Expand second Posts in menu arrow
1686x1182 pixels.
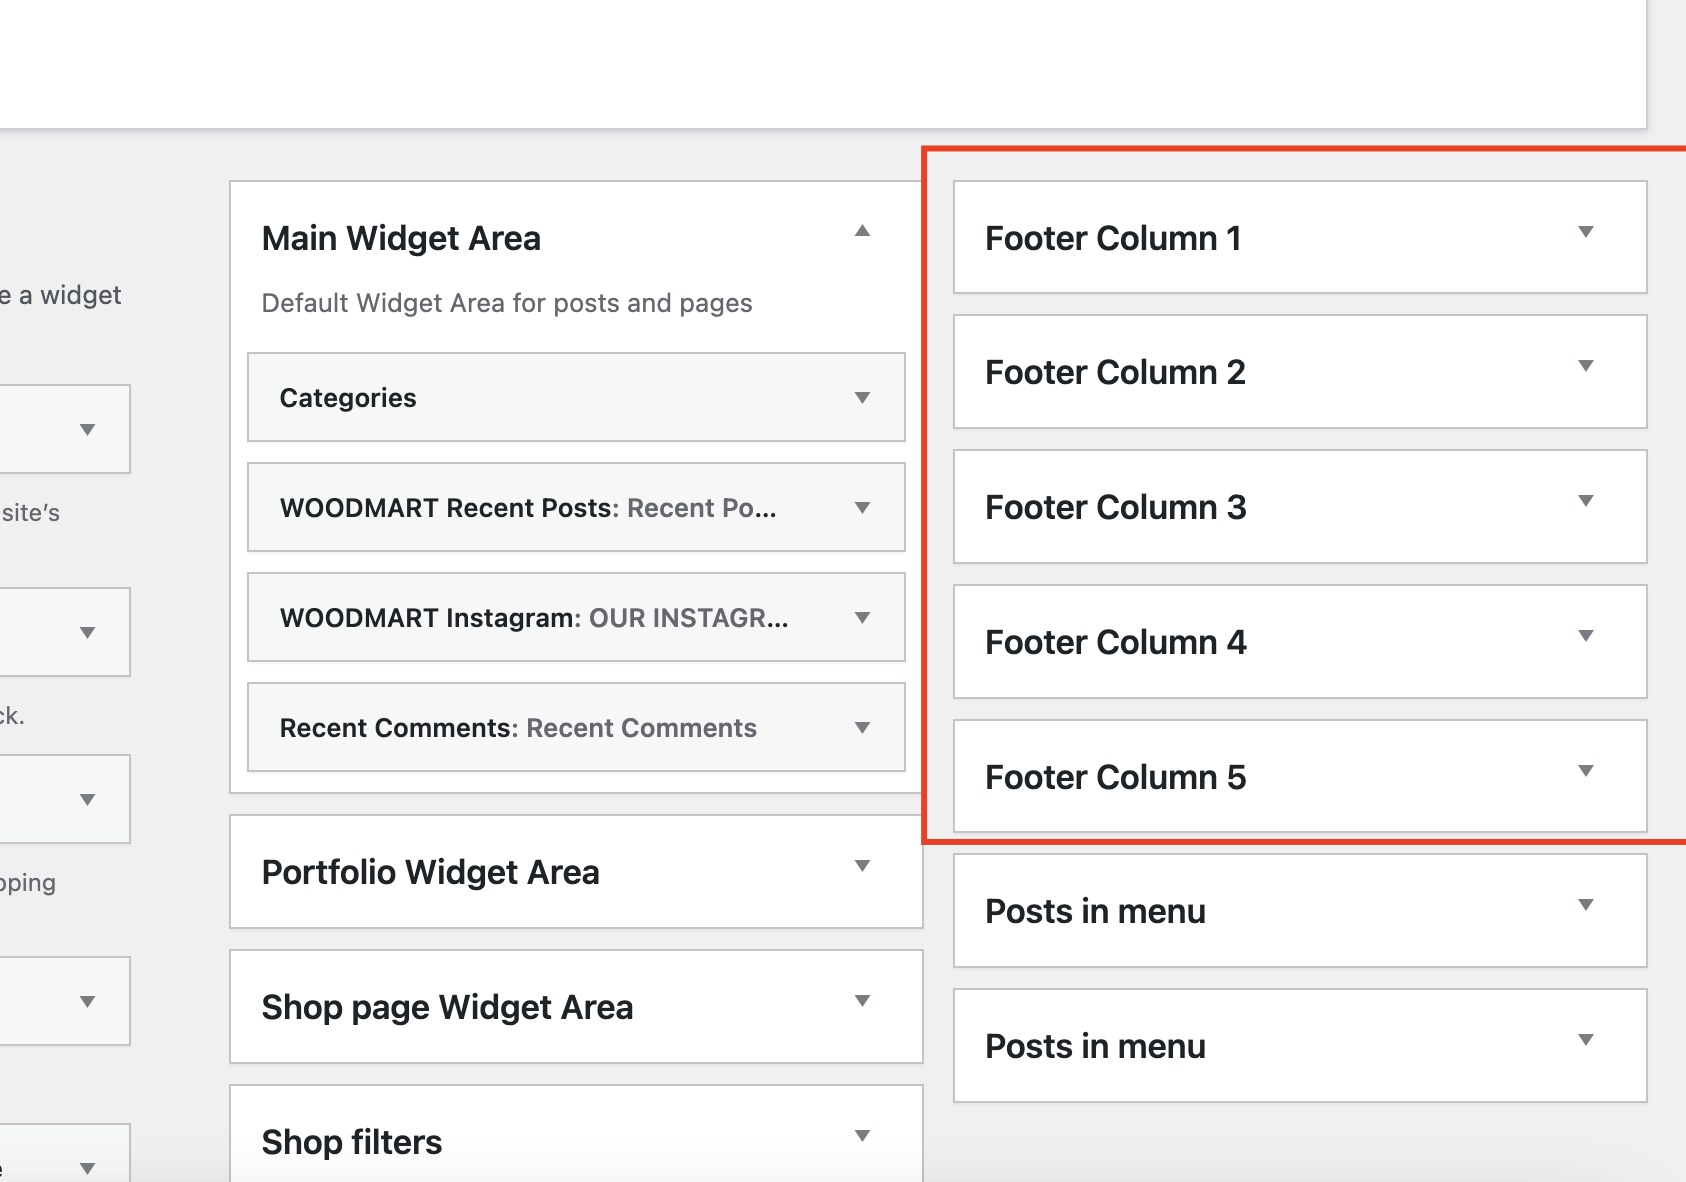(1585, 1040)
